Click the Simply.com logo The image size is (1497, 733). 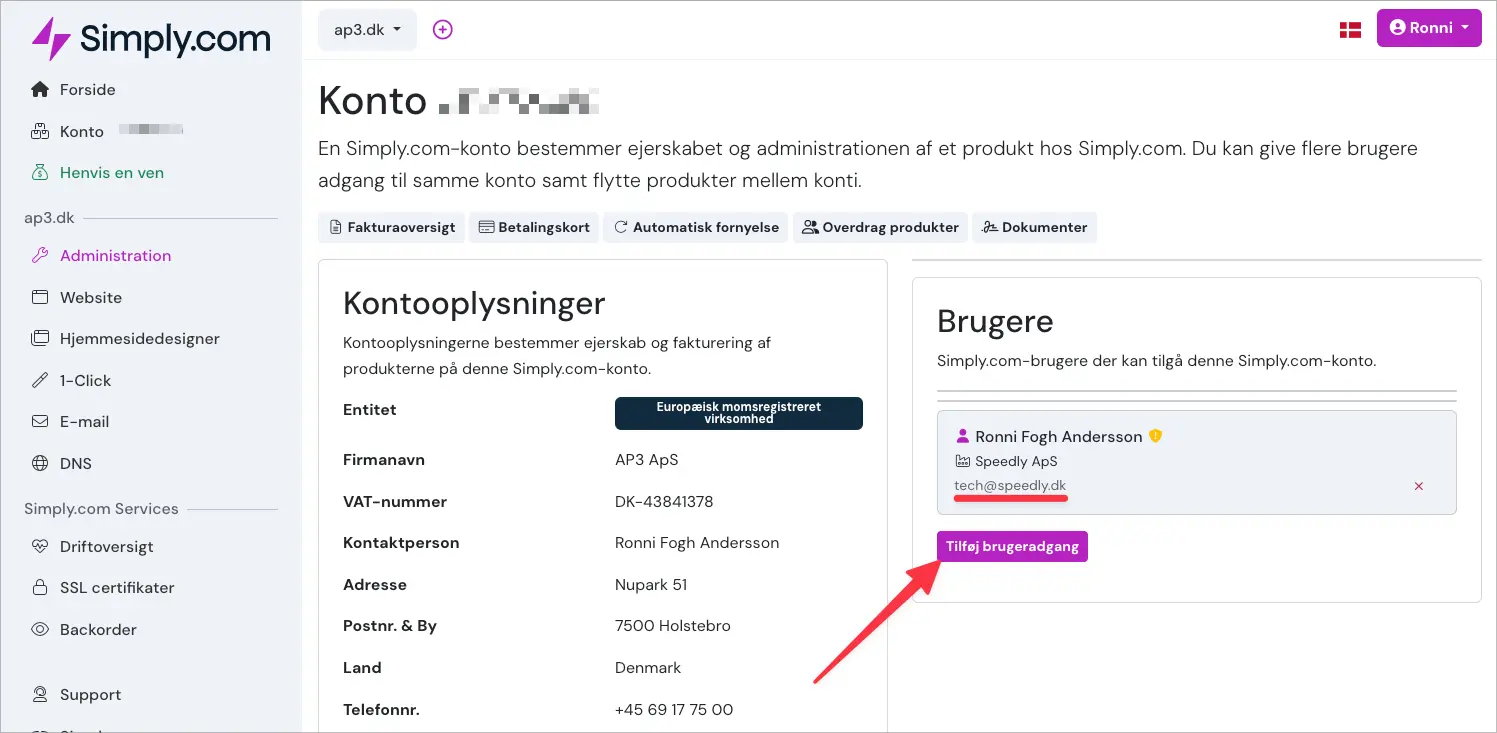150,39
